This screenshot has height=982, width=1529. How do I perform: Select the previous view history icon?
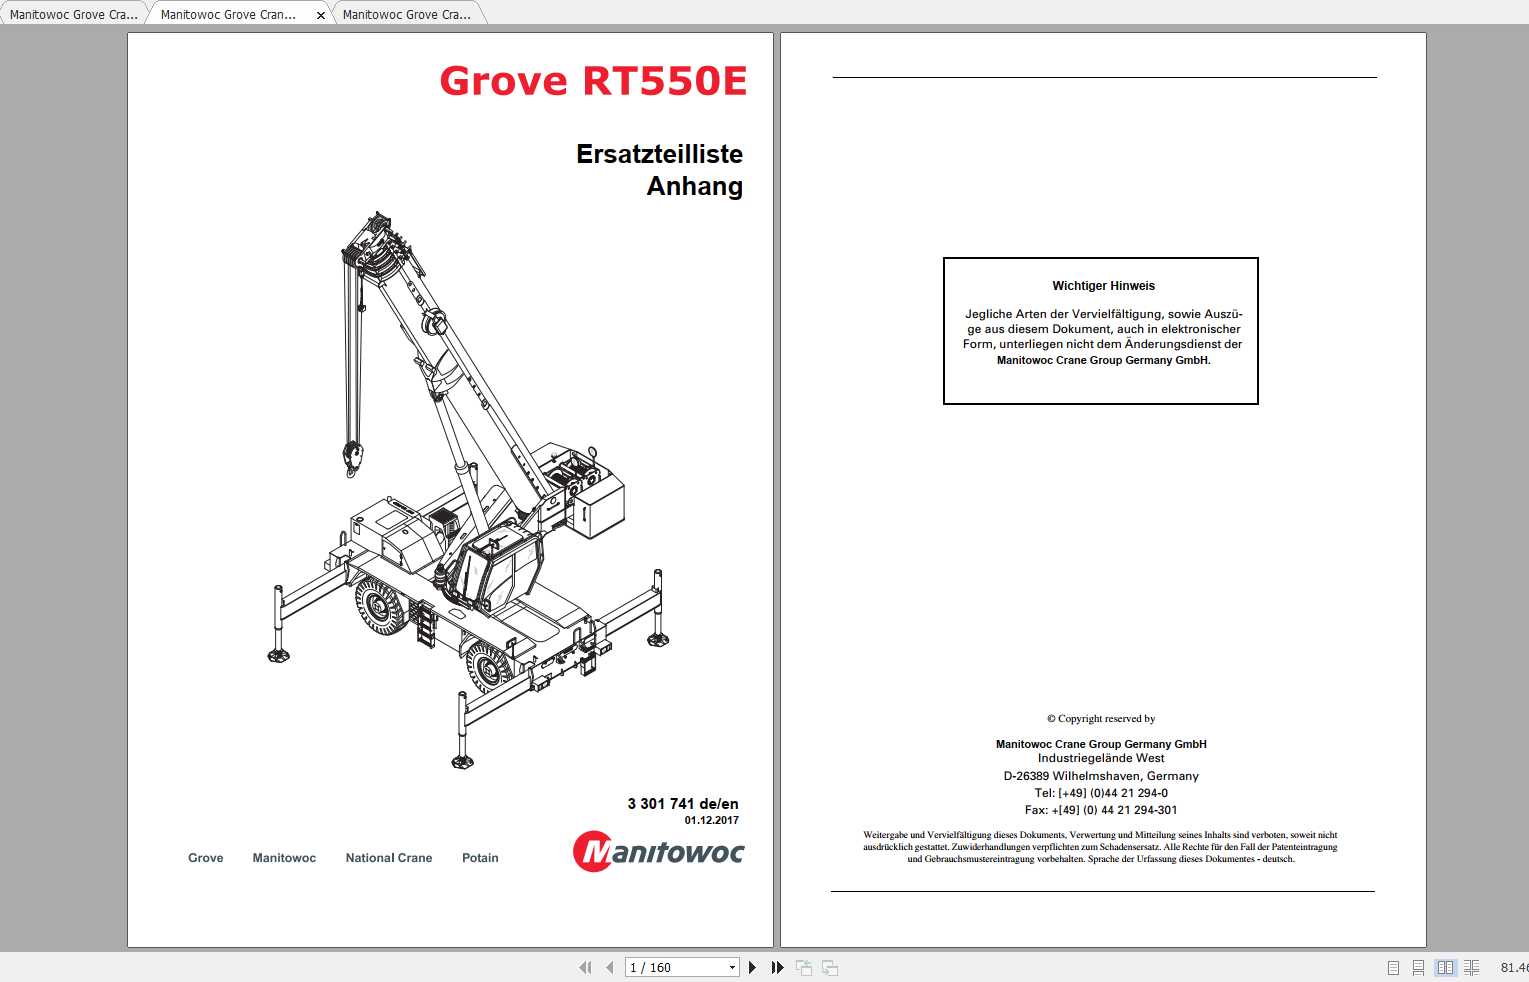coord(803,967)
